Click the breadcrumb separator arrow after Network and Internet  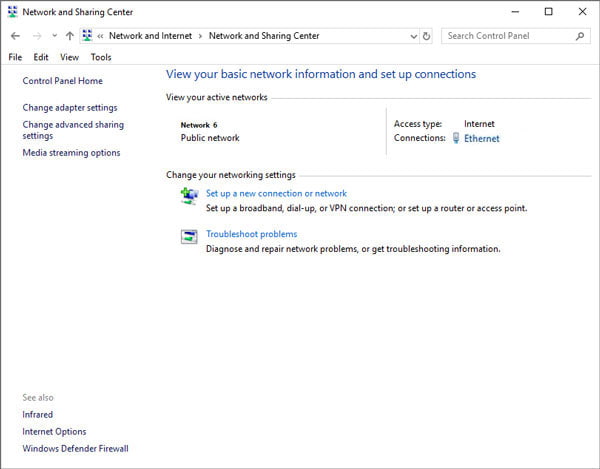pyautogui.click(x=200, y=36)
